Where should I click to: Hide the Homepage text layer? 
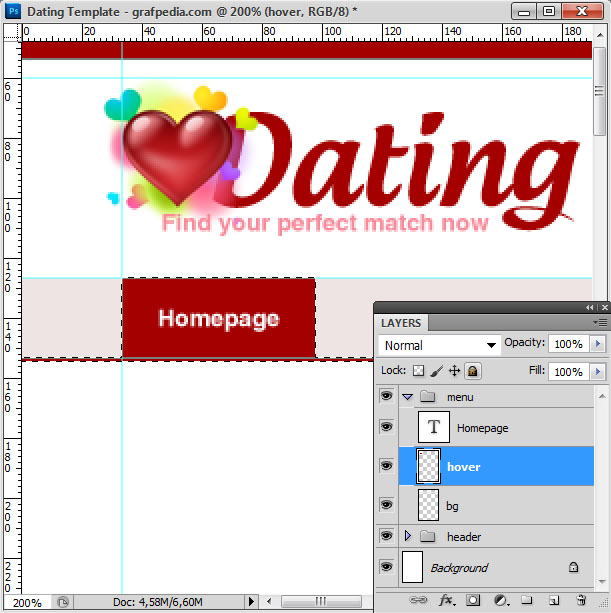[x=386, y=427]
